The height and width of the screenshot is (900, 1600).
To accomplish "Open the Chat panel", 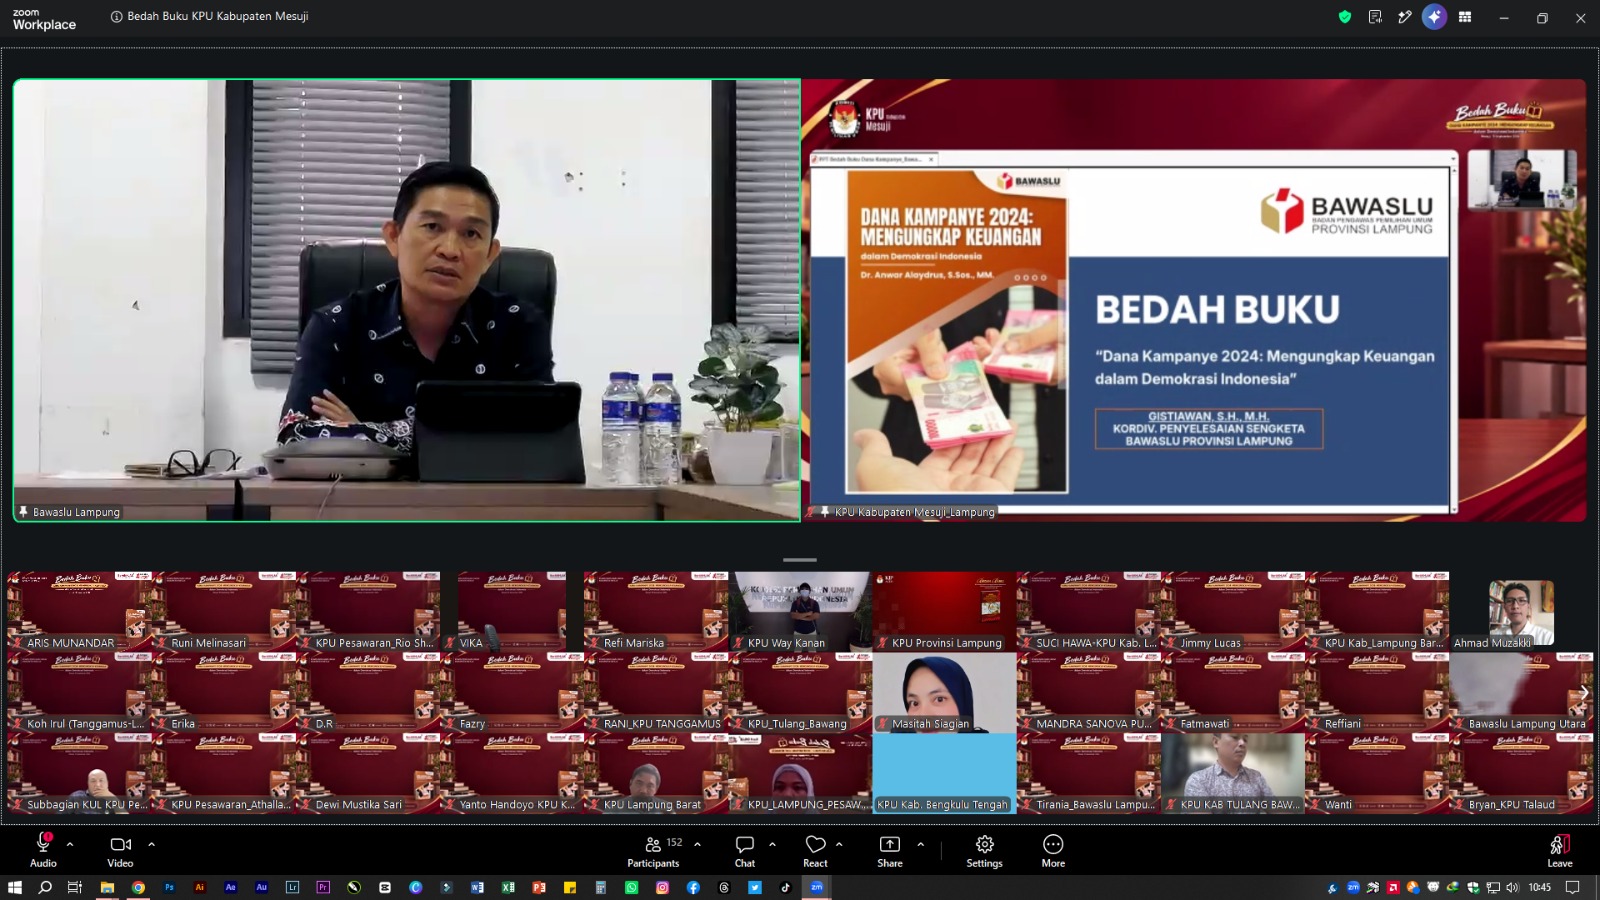I will pyautogui.click(x=745, y=849).
